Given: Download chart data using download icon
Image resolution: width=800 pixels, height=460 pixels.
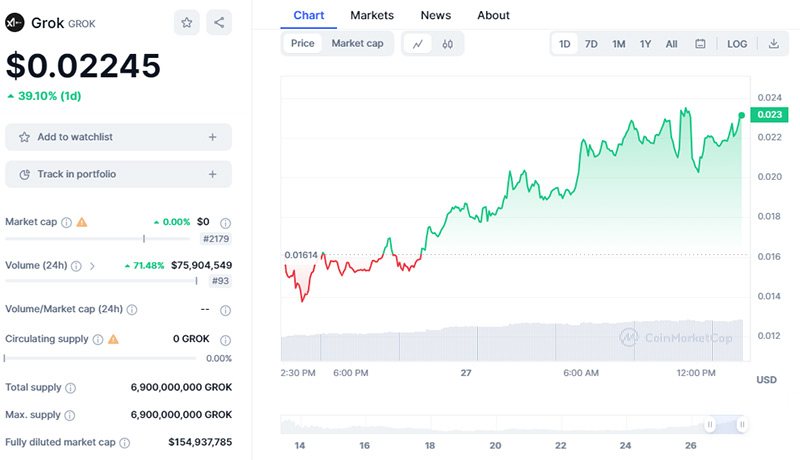Looking at the screenshot, I should click(x=773, y=44).
